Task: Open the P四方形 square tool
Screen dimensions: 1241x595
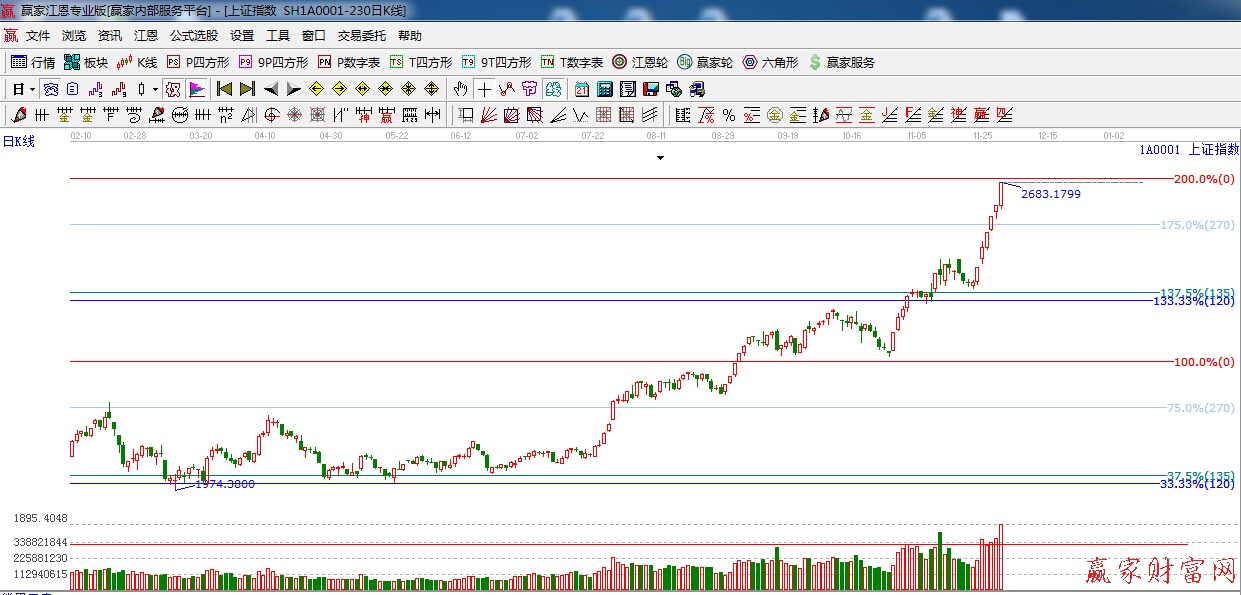Action: 196,62
